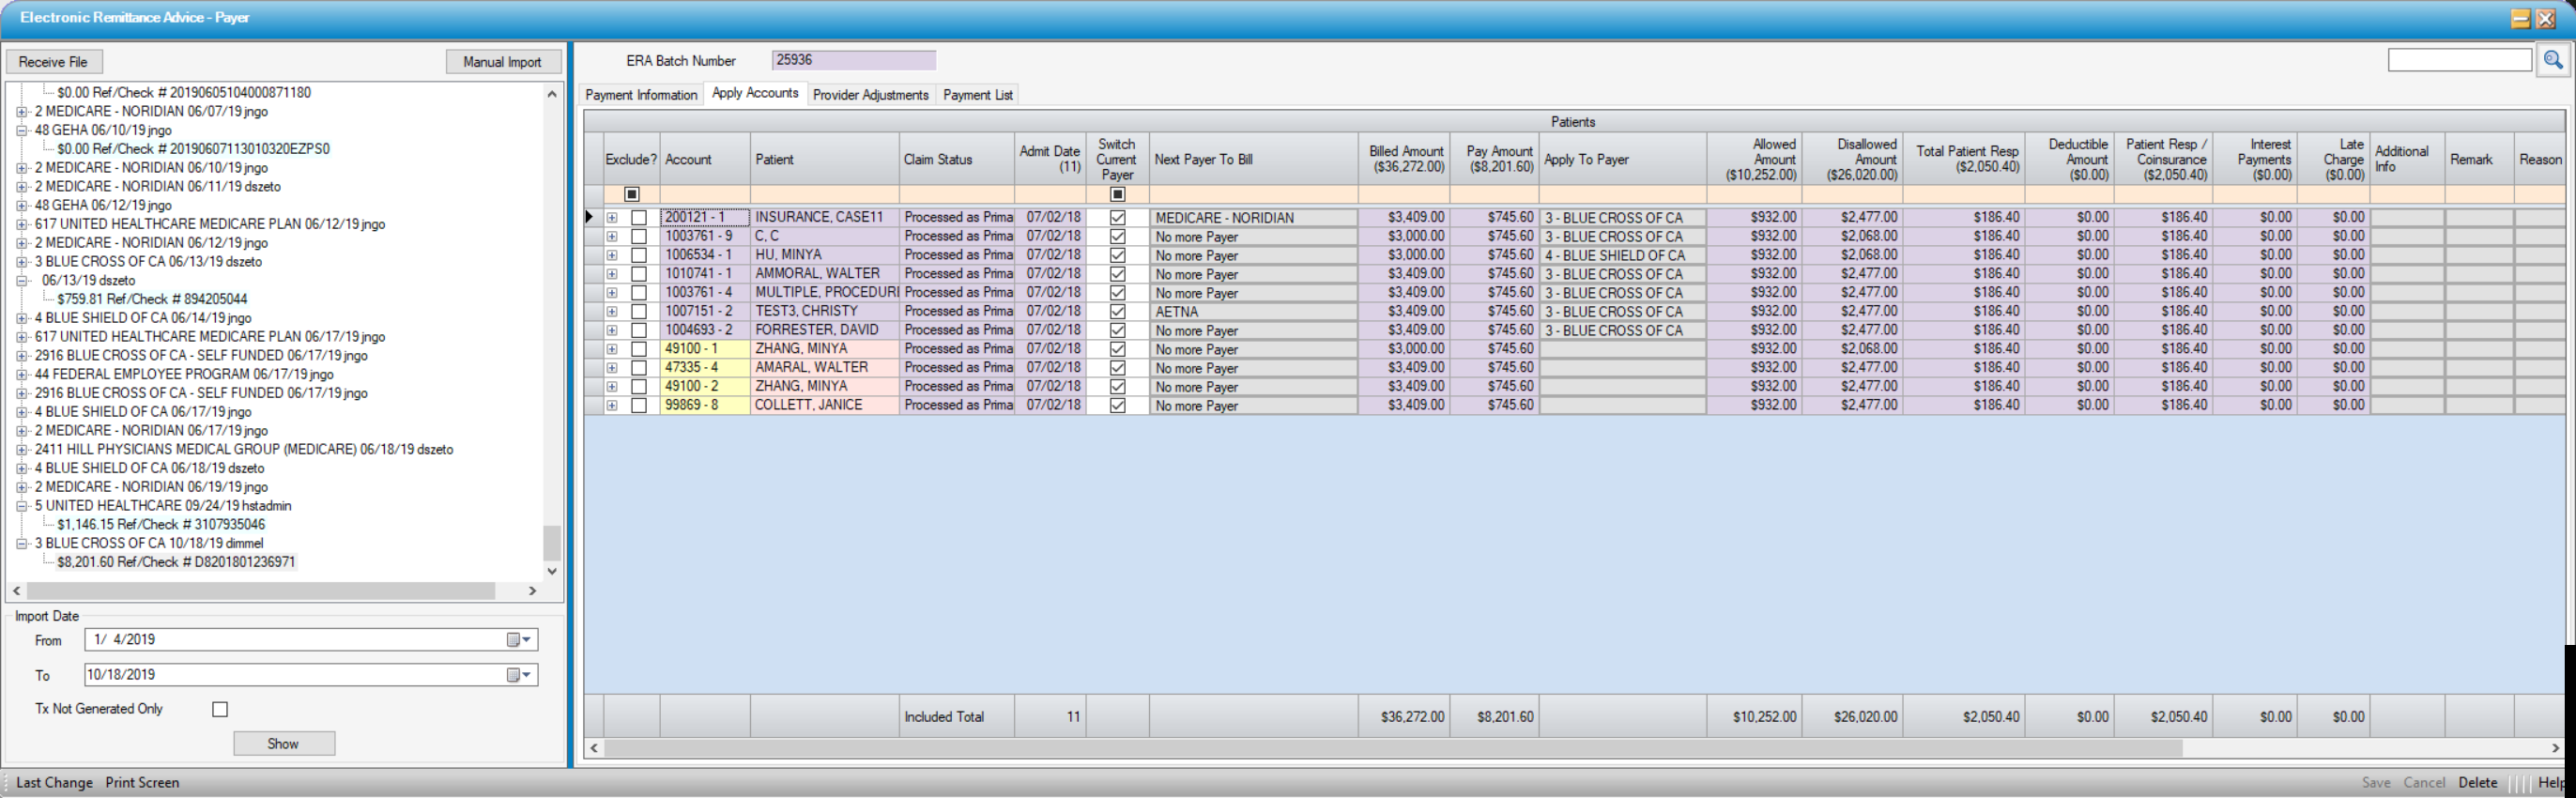Uncheck Switch Current Payer for FORRESTER, DAVID
The width and height of the screenshot is (2576, 798).
(x=1117, y=331)
